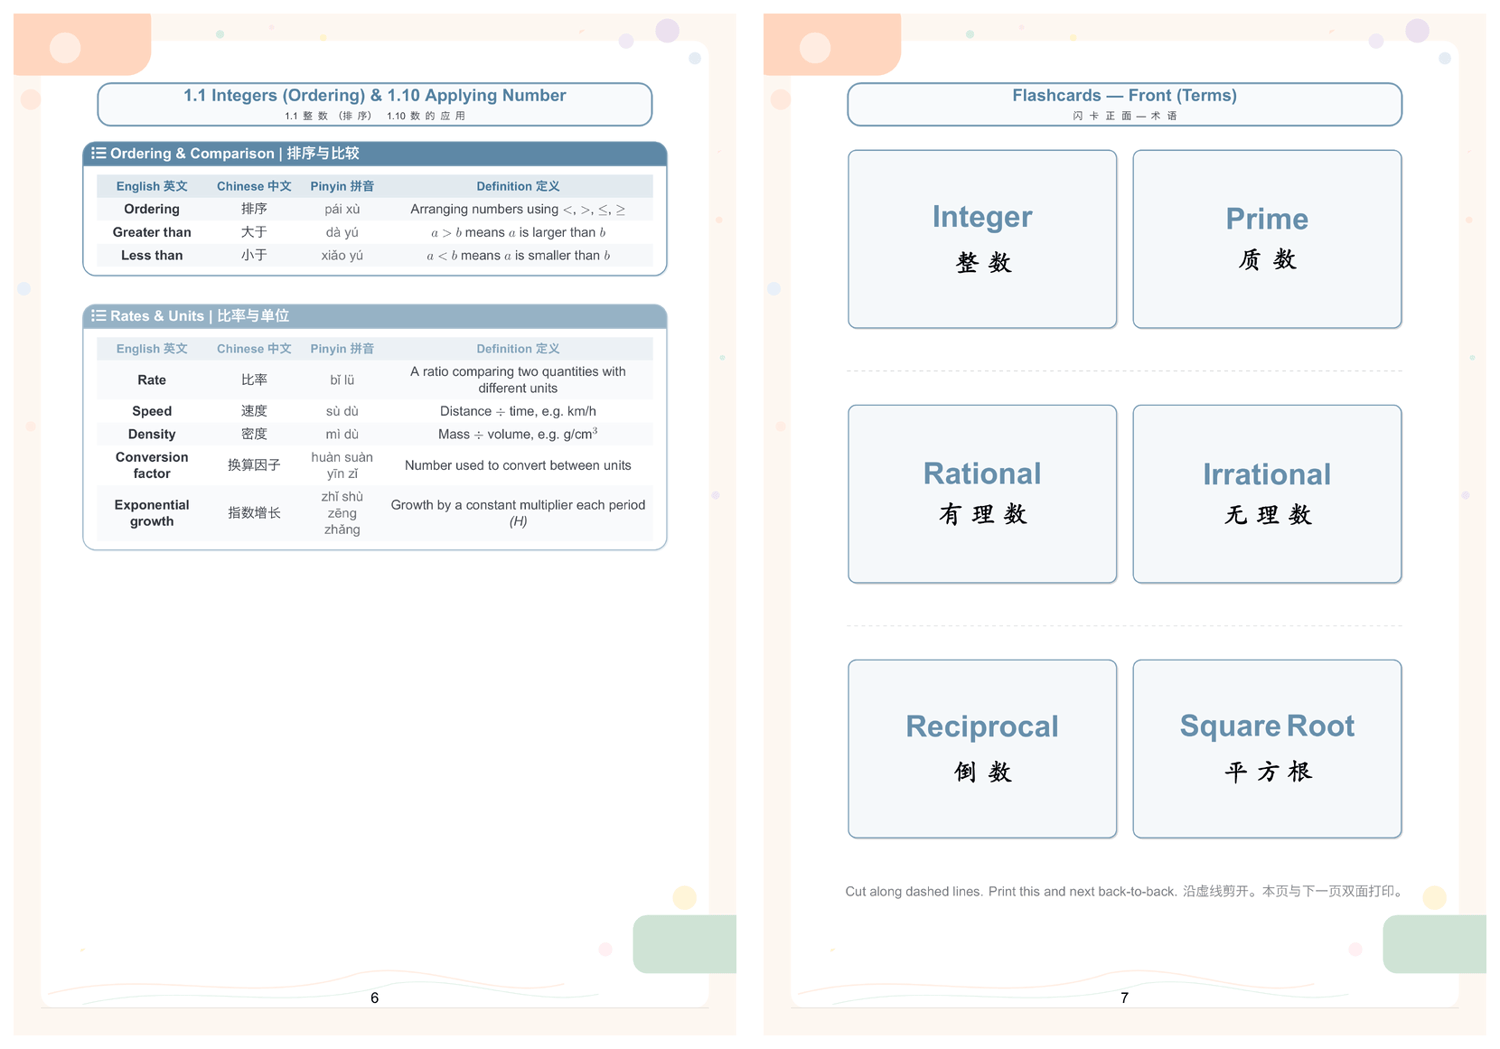This screenshot has width=1500, height=1049.
Task: Click the list icon beside Ordering & Comparison
Action: 98,153
